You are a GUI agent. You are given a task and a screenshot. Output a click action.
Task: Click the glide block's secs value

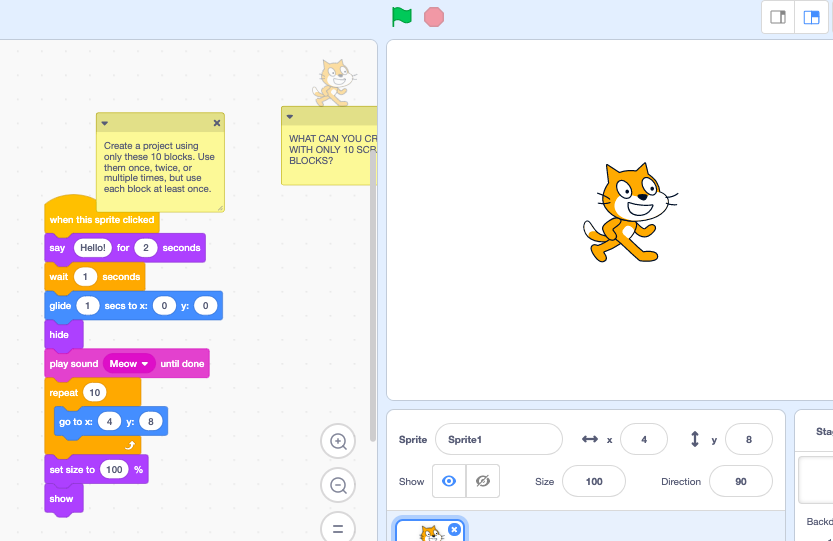pyautogui.click(x=88, y=306)
